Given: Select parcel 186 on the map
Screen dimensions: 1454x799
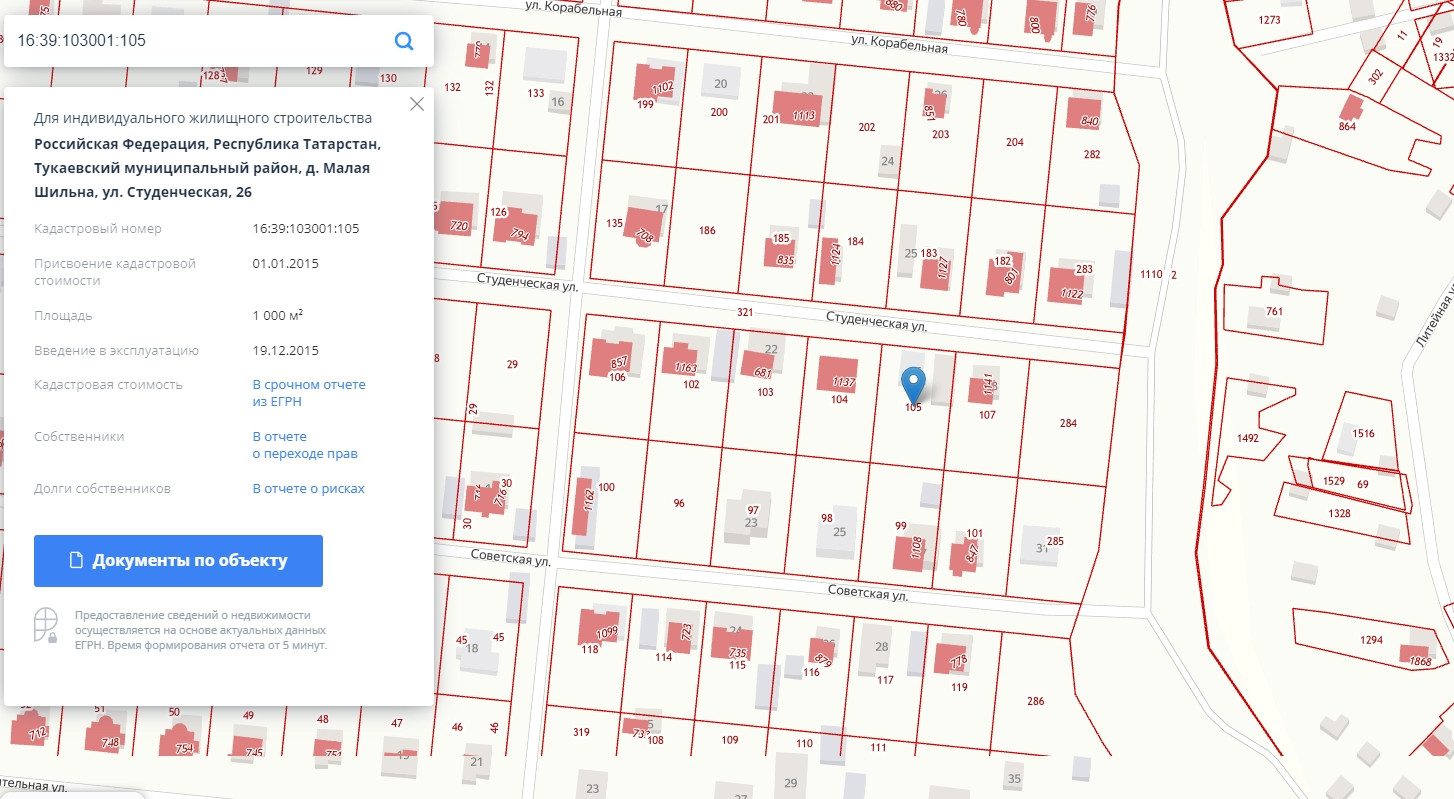Looking at the screenshot, I should click(x=707, y=230).
